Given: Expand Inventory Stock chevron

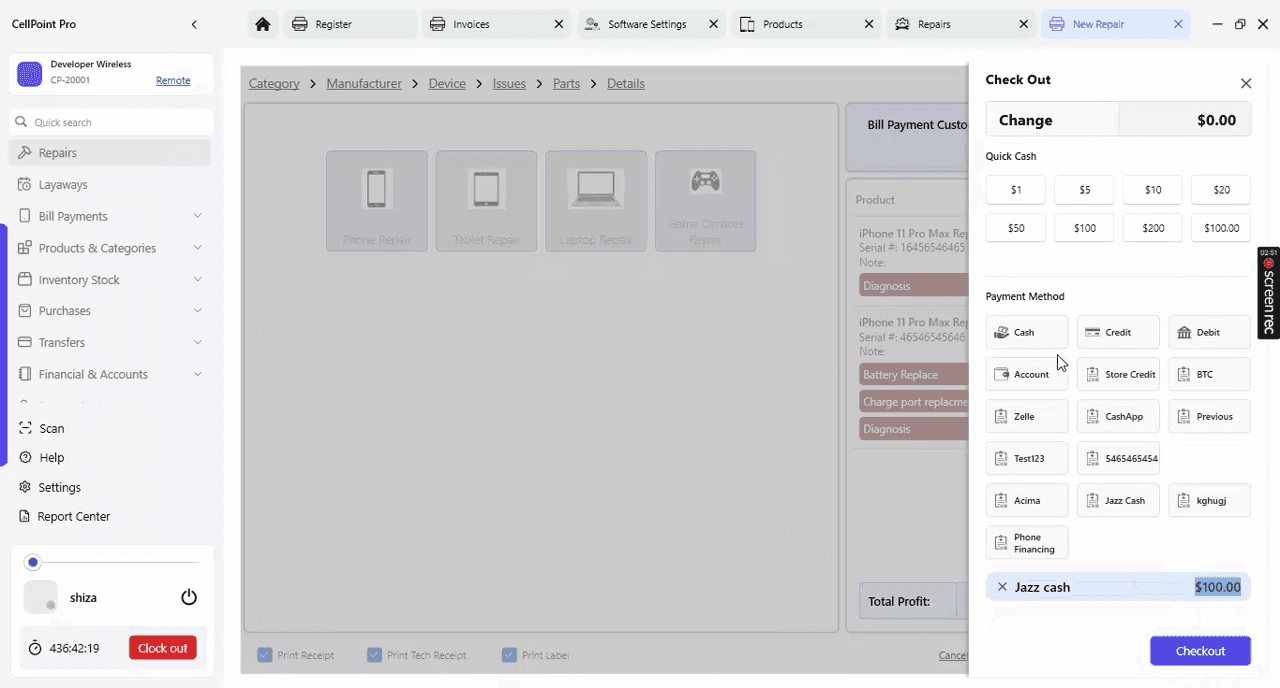Looking at the screenshot, I should click(x=197, y=280).
